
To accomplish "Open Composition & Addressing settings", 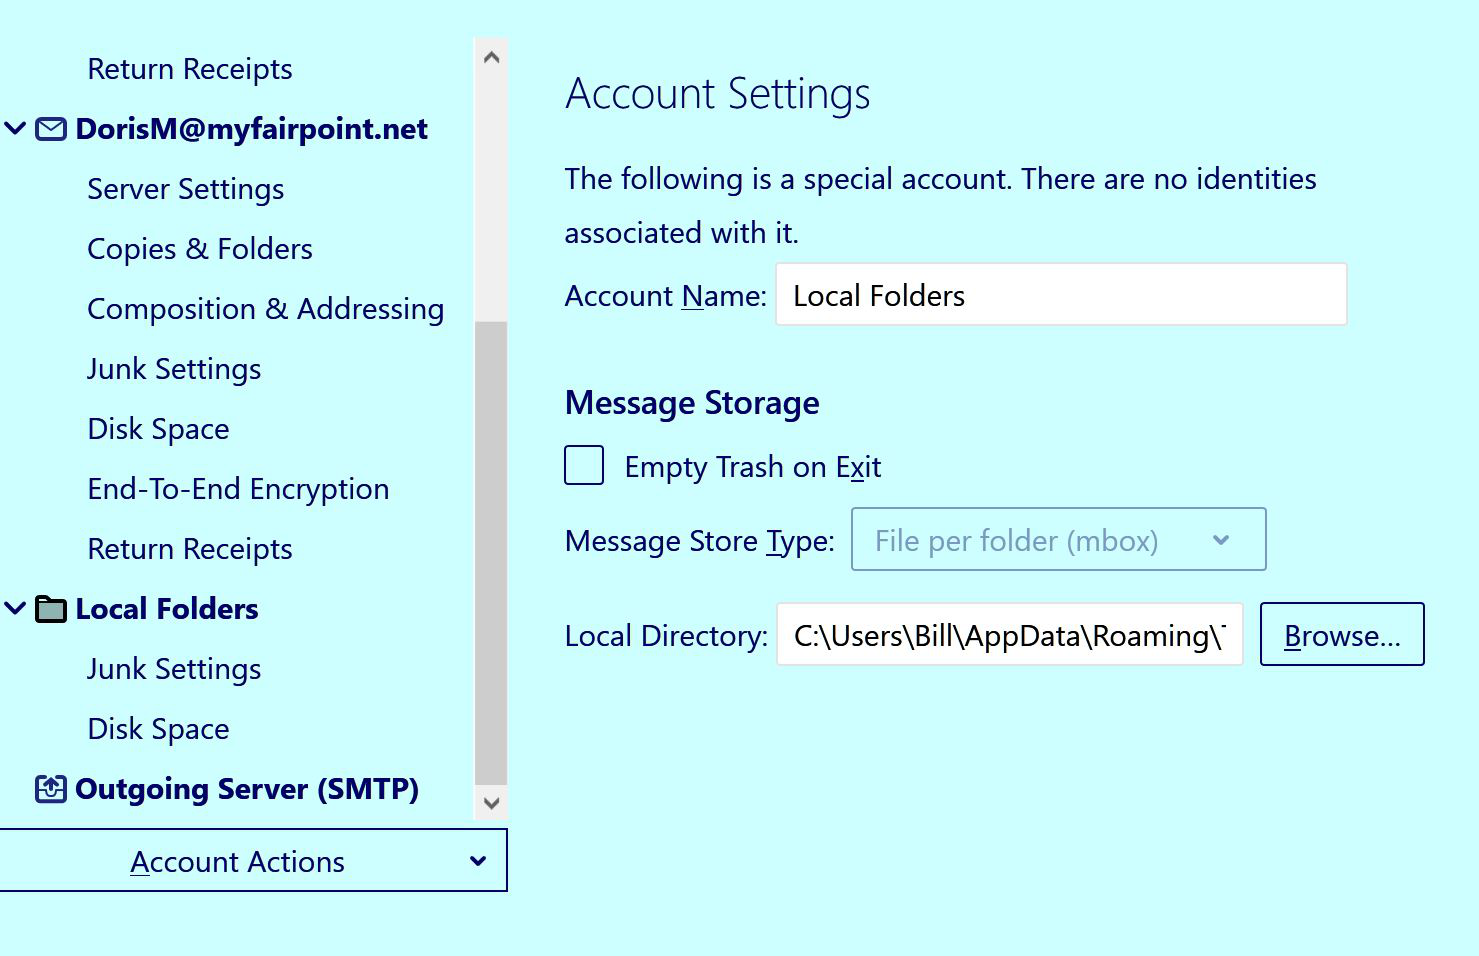I will [x=265, y=309].
